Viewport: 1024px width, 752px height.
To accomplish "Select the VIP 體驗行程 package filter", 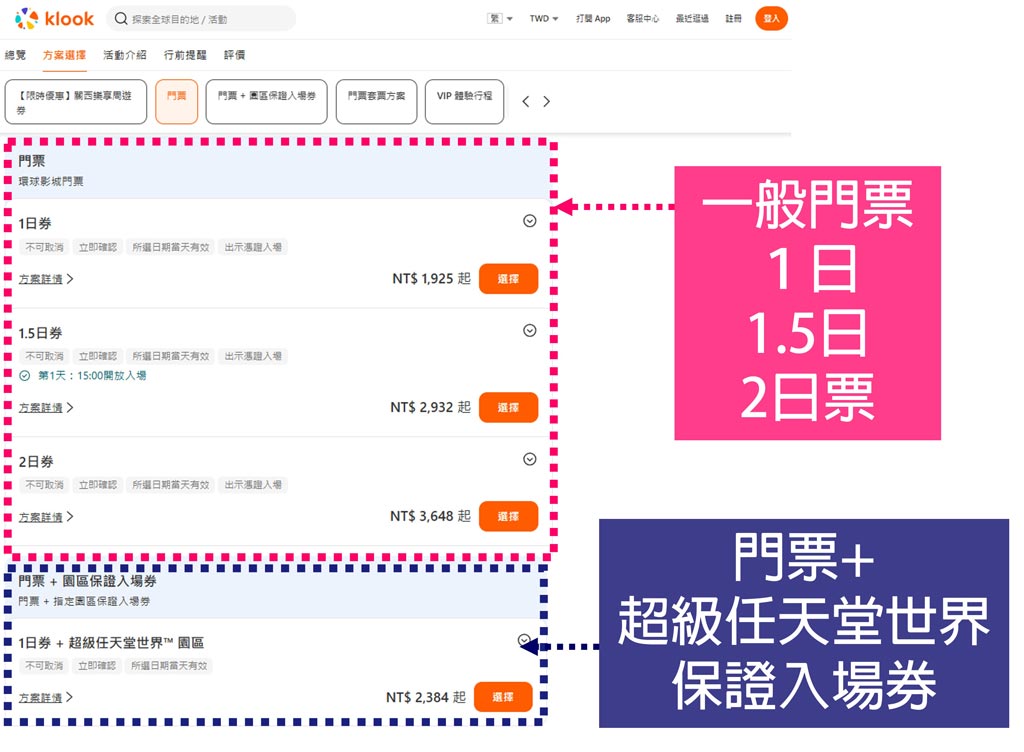I will coord(464,102).
